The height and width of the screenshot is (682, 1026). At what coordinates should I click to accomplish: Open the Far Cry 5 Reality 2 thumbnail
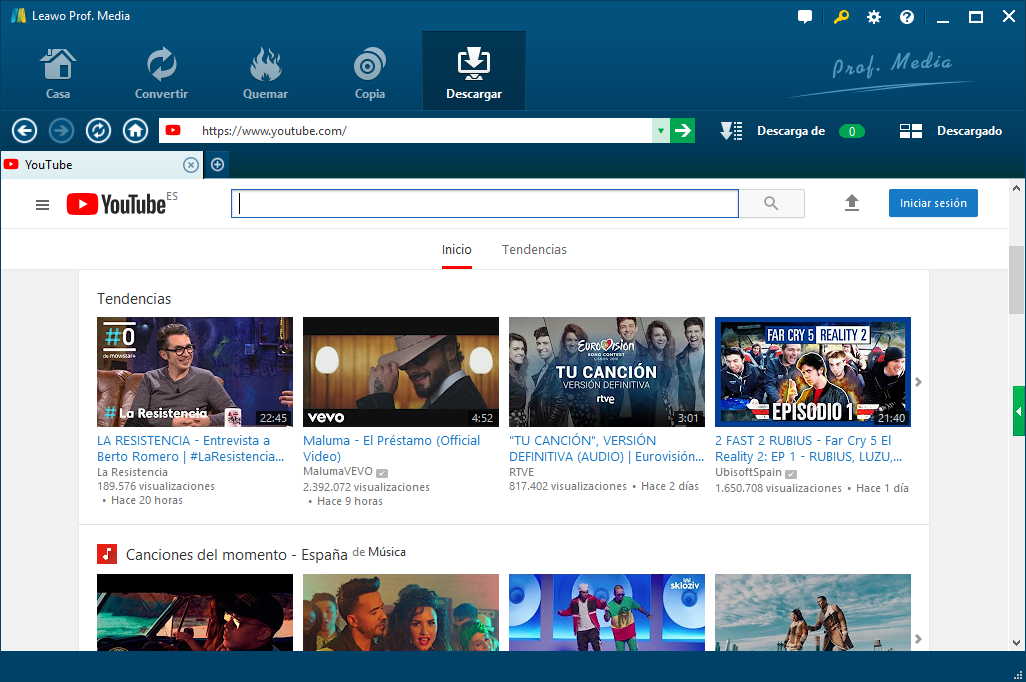pyautogui.click(x=813, y=372)
